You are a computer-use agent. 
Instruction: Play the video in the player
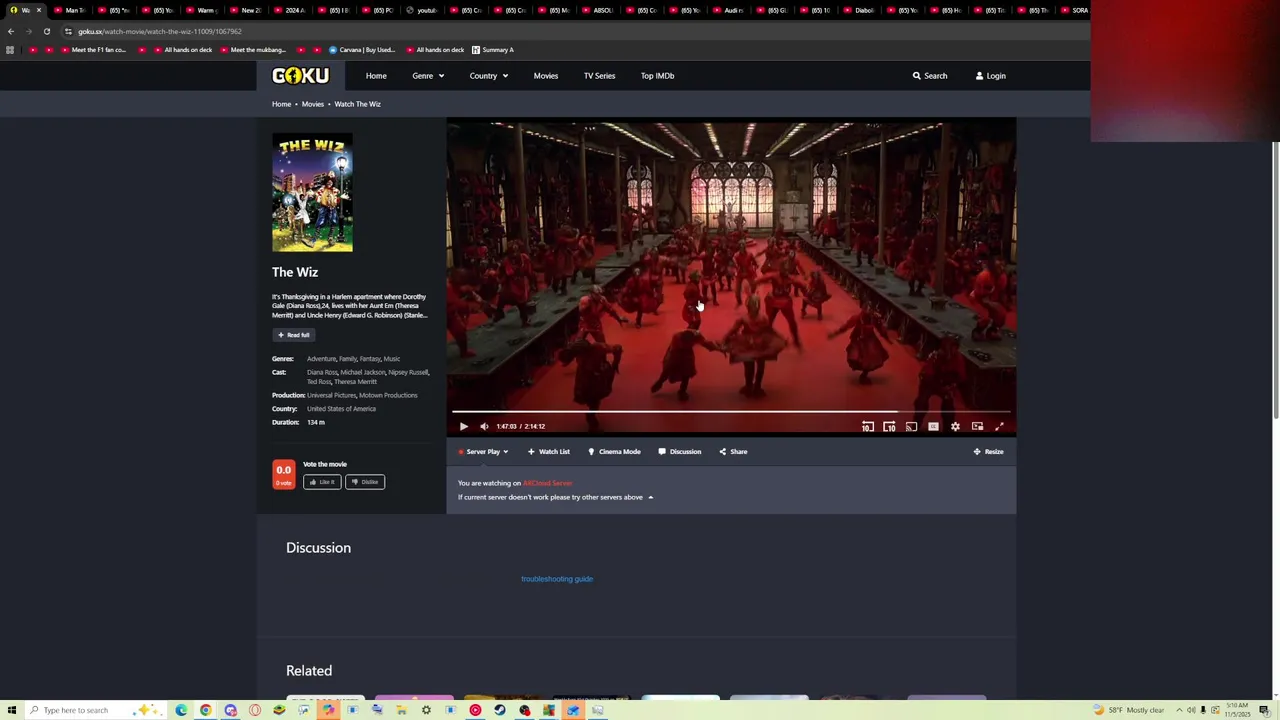click(x=464, y=426)
